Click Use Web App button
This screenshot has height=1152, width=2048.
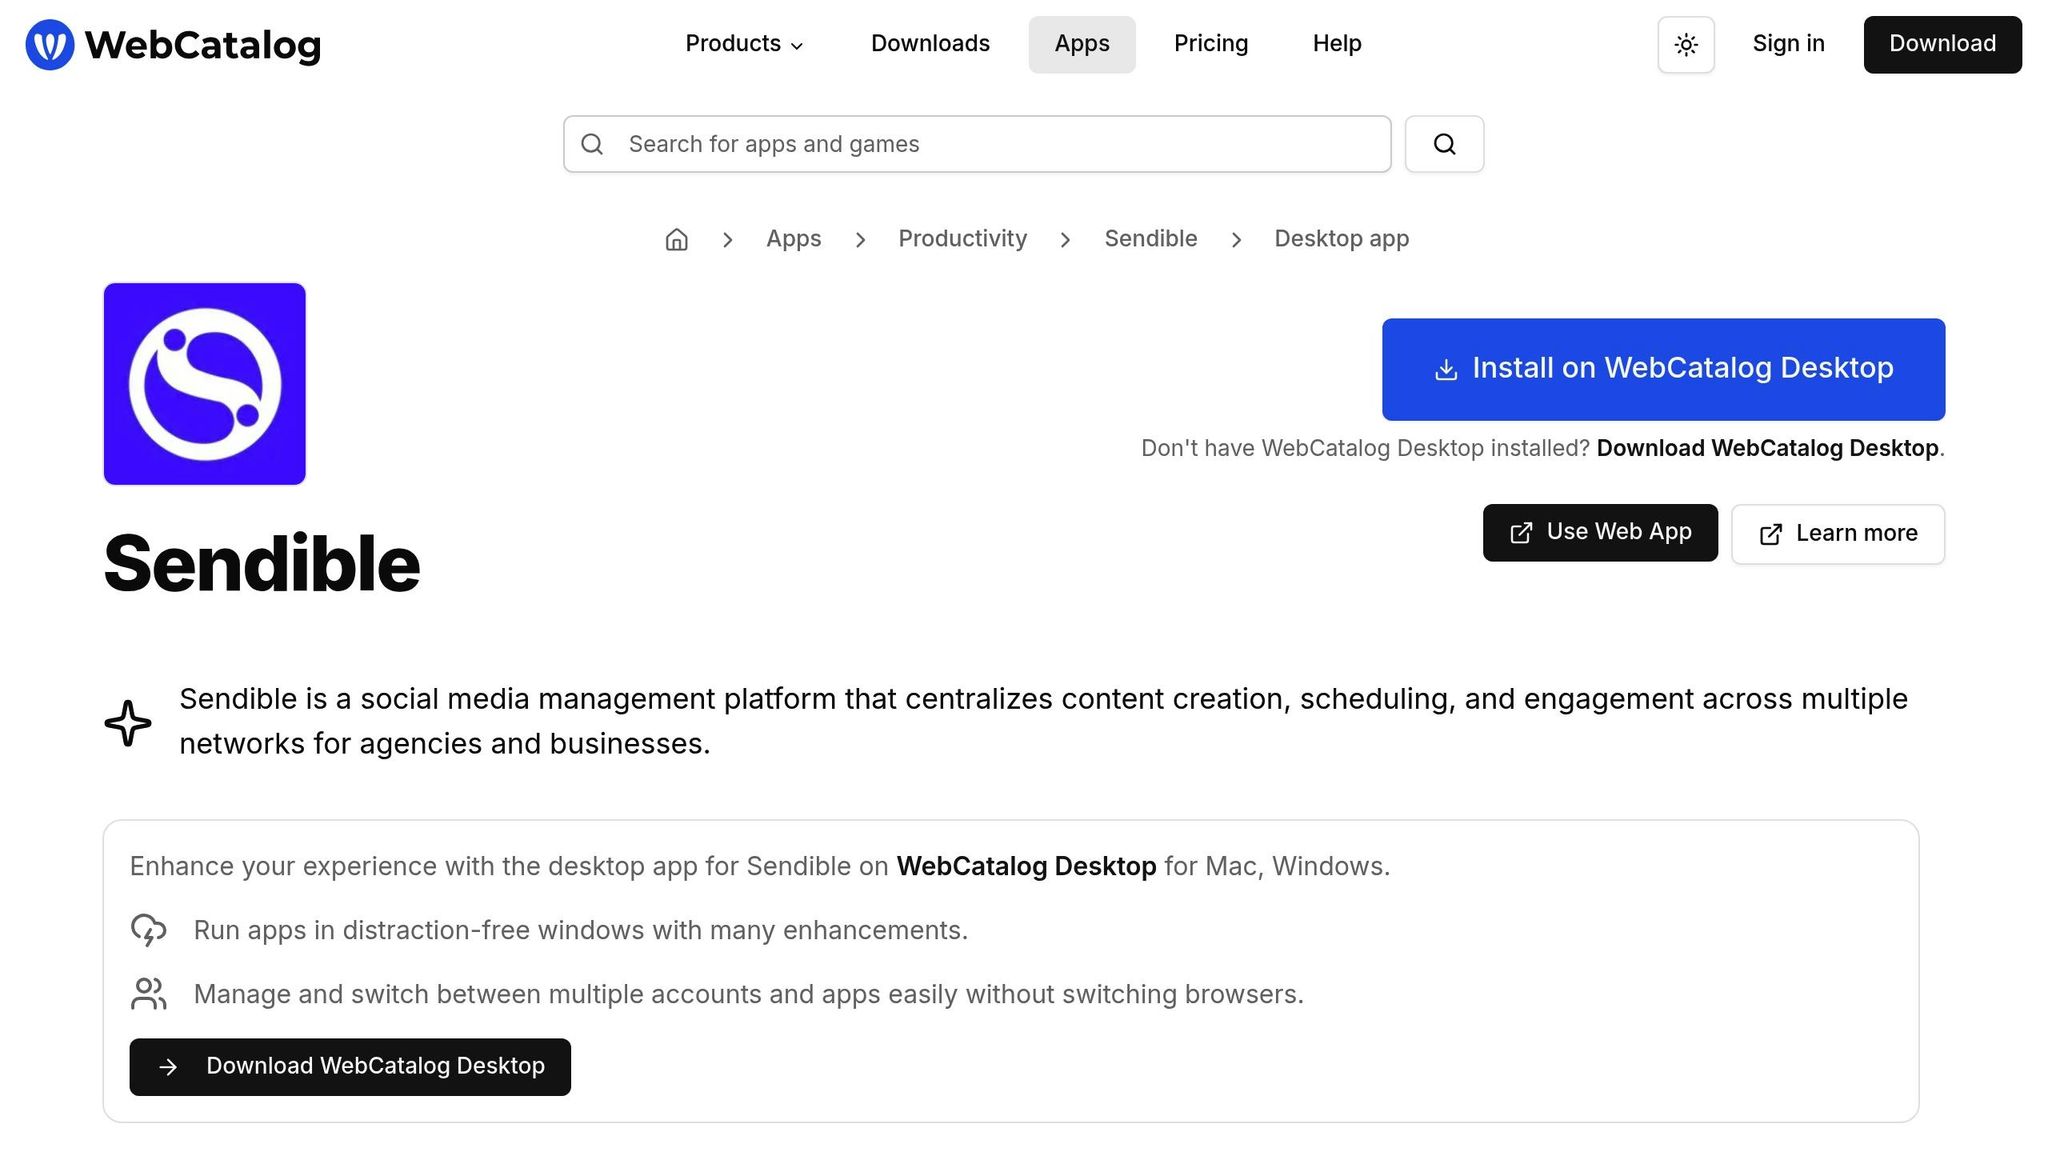tap(1600, 533)
